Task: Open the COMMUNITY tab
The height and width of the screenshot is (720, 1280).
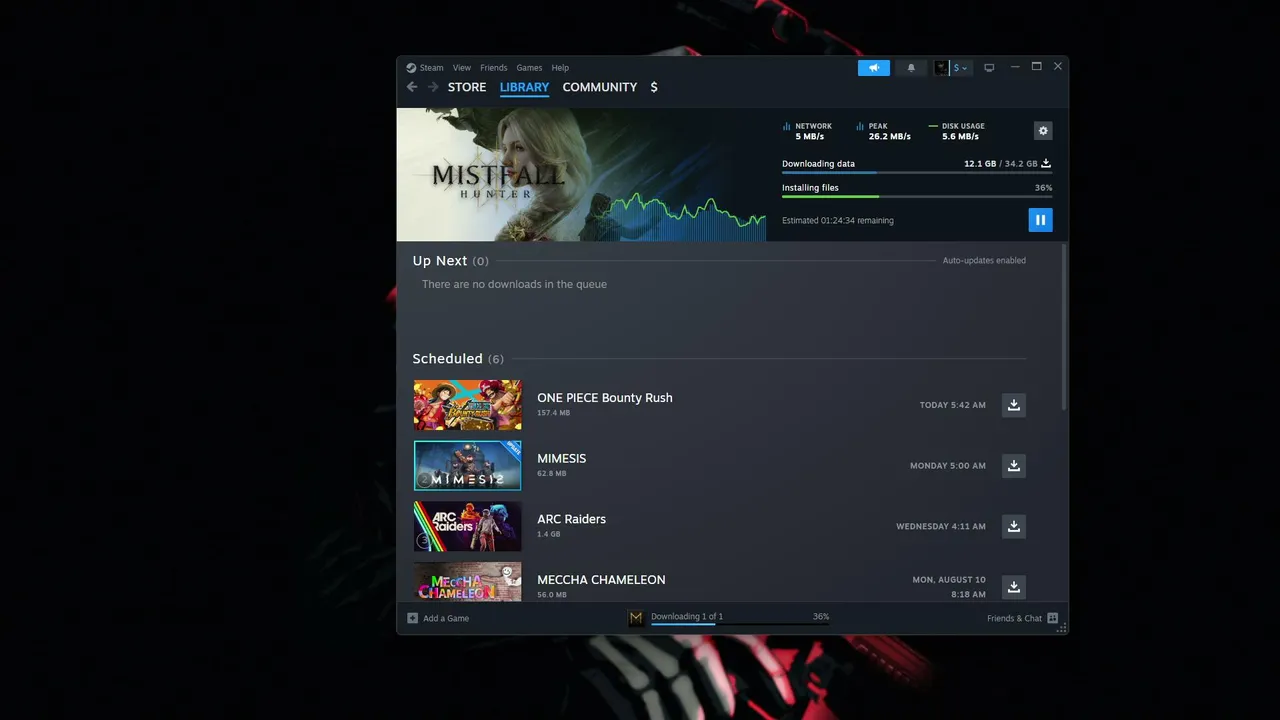Action: point(600,87)
